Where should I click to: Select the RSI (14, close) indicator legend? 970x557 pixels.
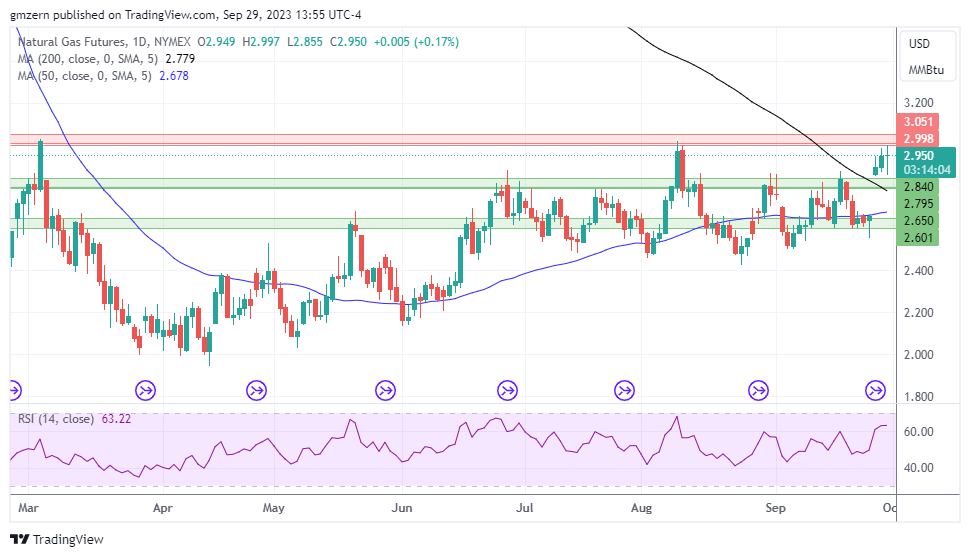(56, 419)
